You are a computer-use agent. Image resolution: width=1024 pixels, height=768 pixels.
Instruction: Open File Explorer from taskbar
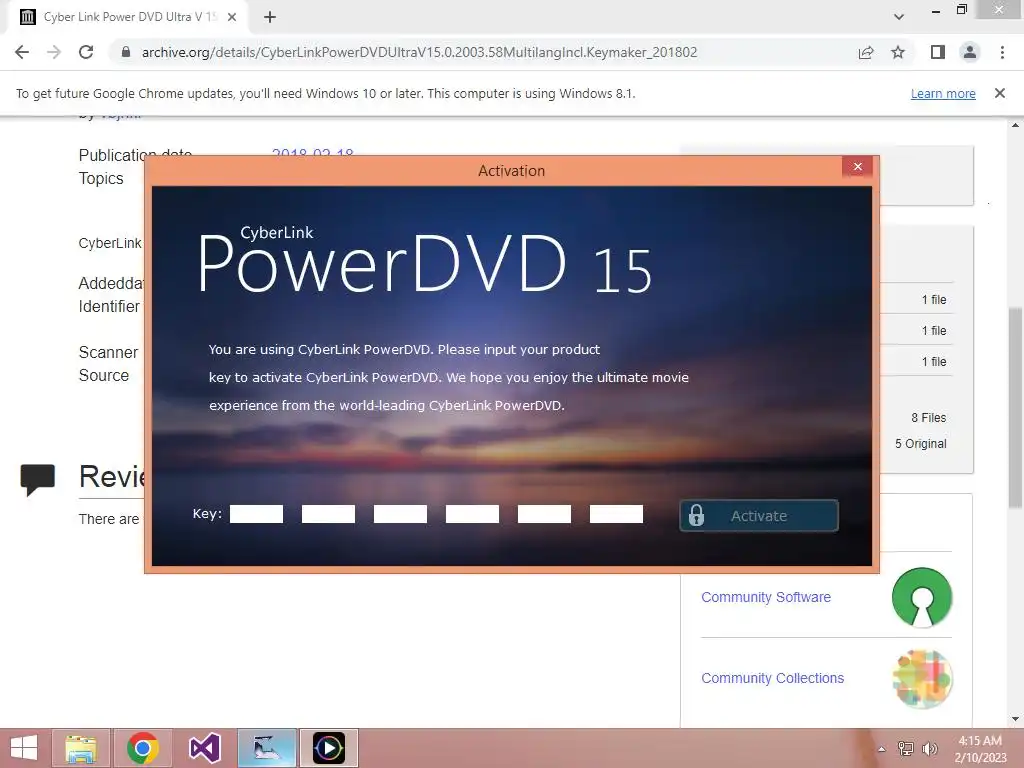[81, 748]
